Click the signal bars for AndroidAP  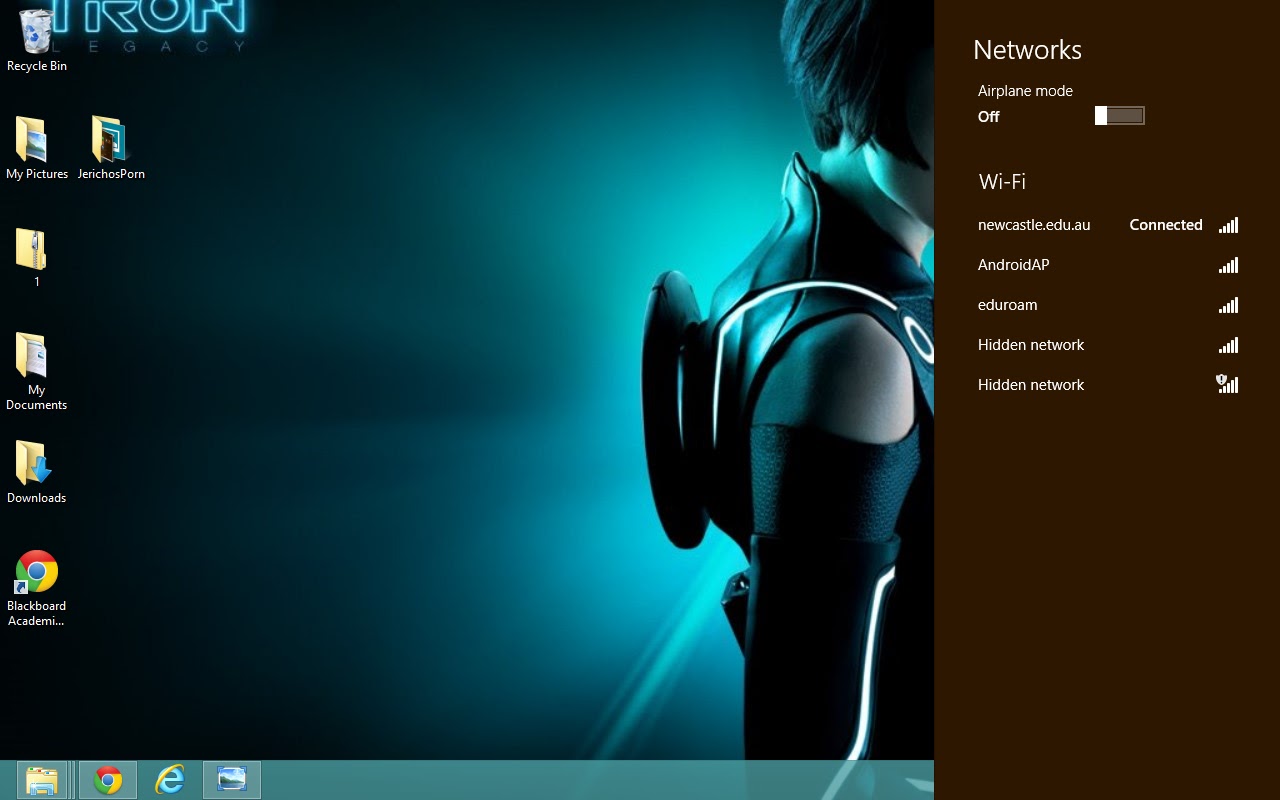(1228, 265)
